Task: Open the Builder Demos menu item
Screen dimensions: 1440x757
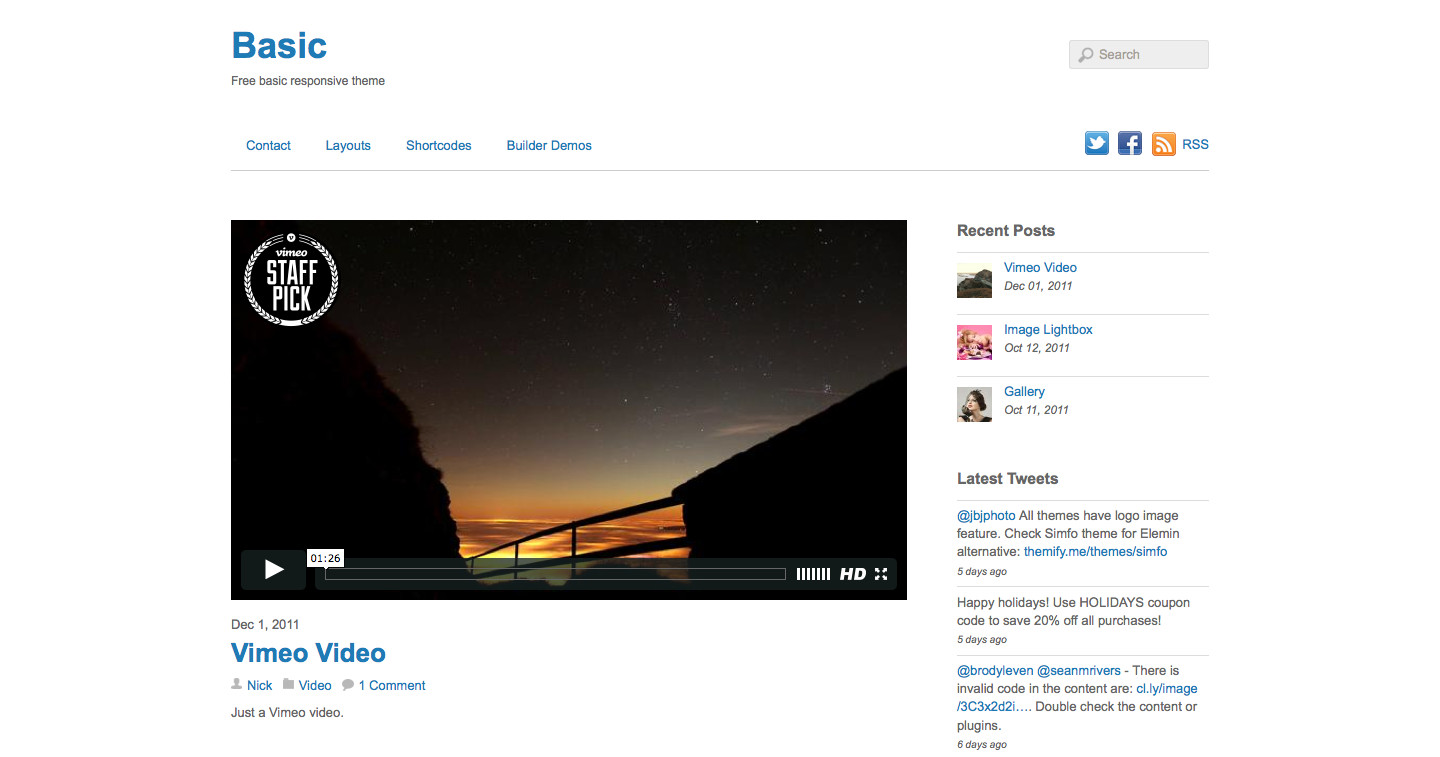Action: pyautogui.click(x=549, y=146)
